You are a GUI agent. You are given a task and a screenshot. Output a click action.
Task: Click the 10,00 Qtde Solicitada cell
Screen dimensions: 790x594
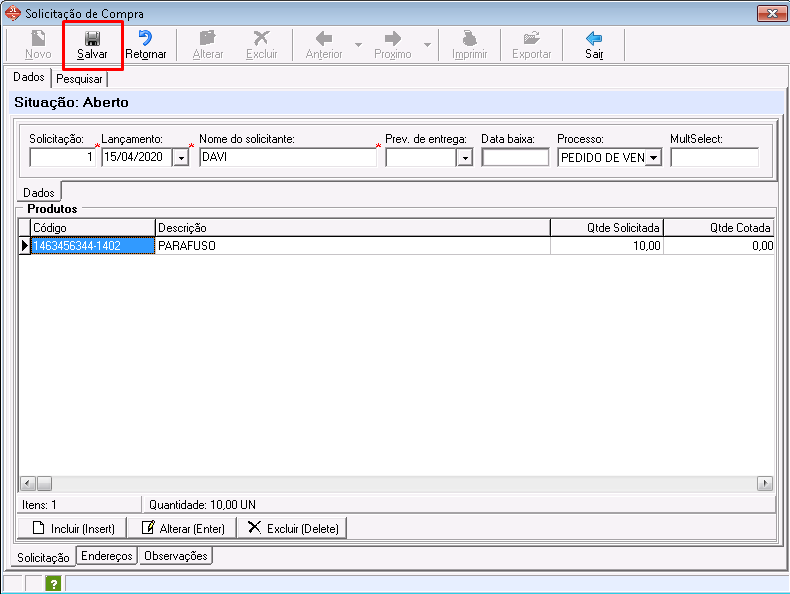point(607,246)
